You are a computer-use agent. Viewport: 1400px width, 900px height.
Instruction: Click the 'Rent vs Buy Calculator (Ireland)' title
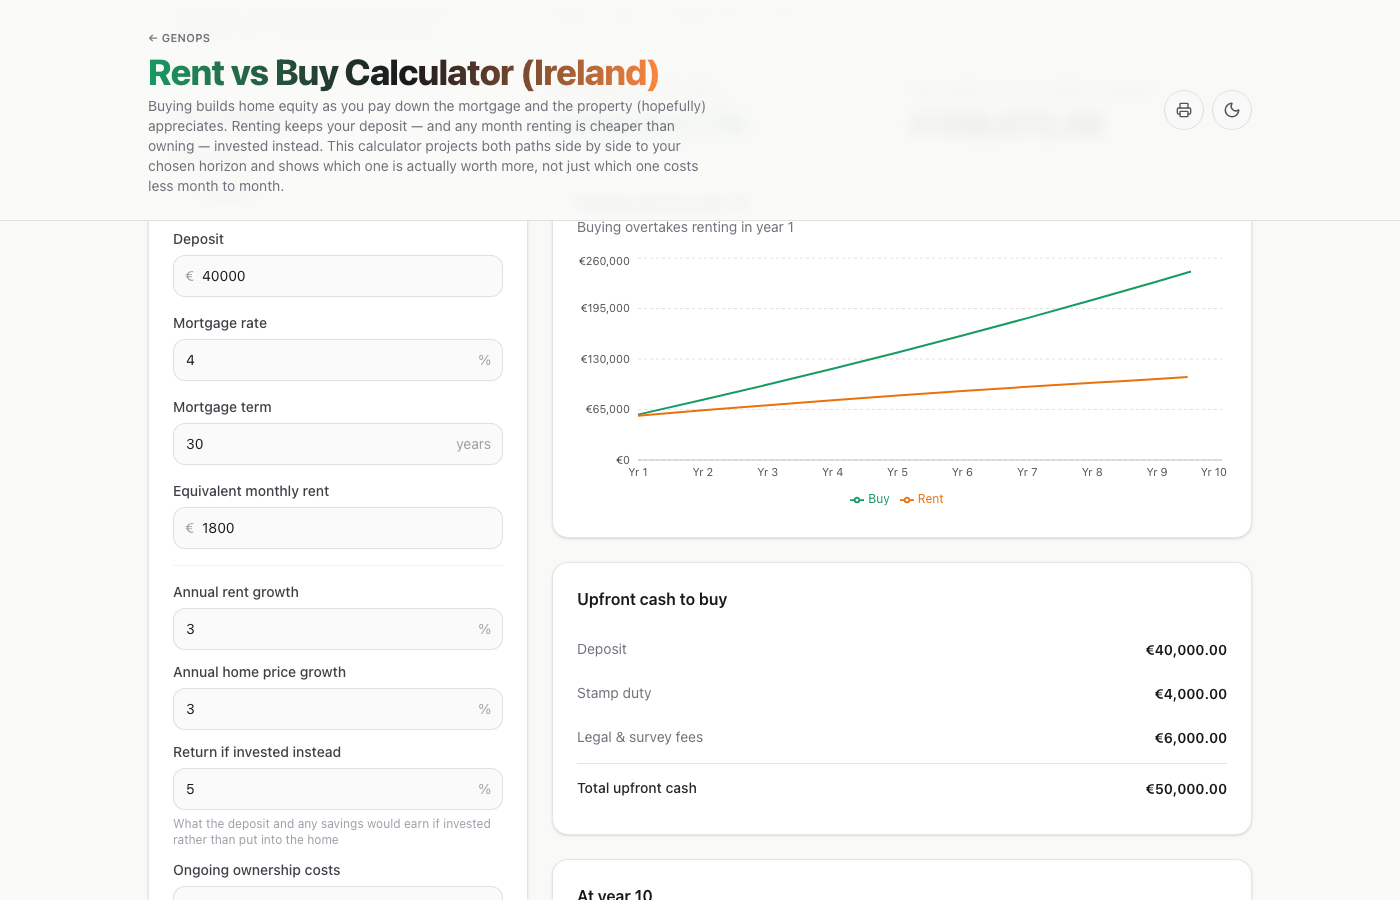404,73
